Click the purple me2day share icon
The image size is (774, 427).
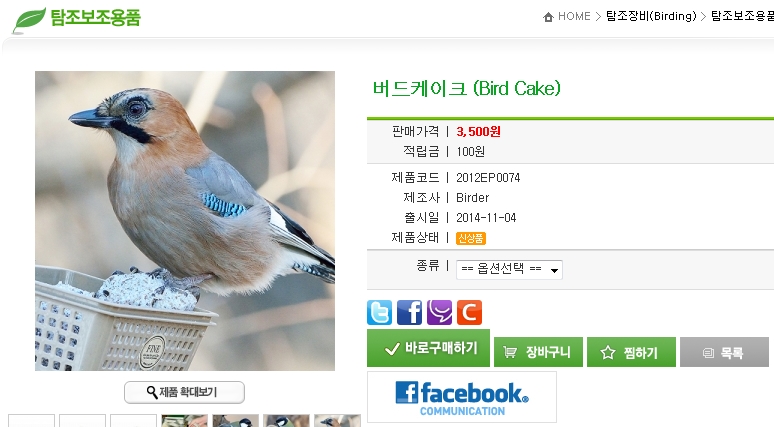[x=439, y=312]
